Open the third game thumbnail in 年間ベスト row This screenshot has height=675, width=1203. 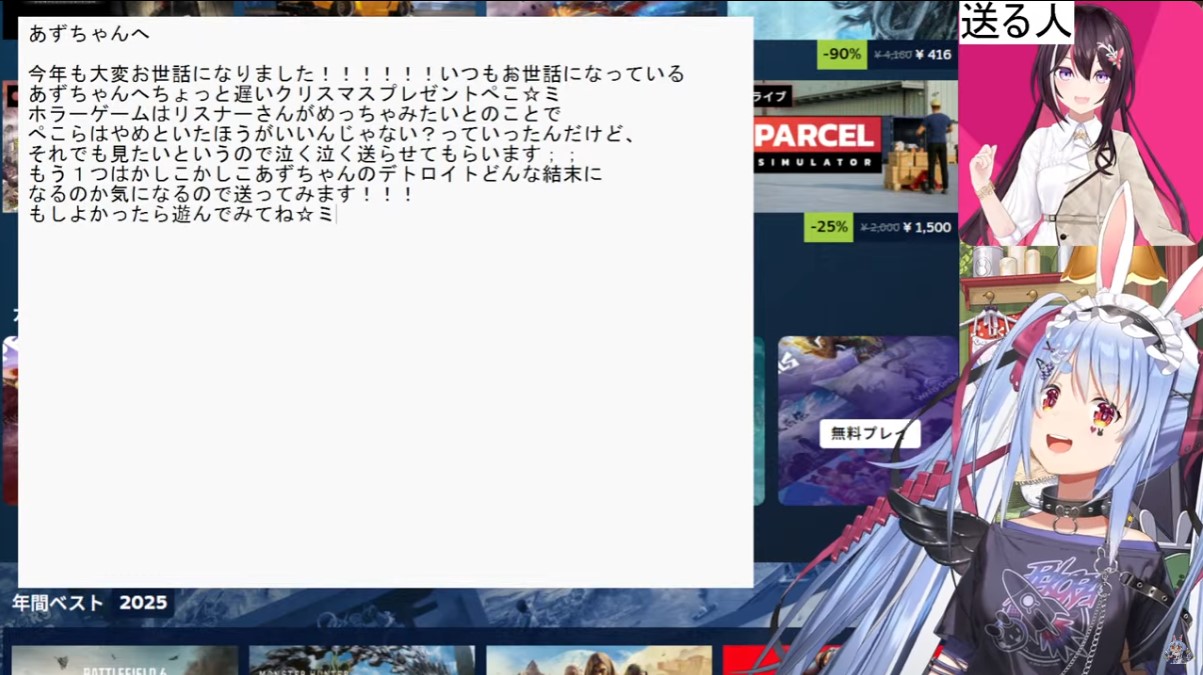point(598,660)
